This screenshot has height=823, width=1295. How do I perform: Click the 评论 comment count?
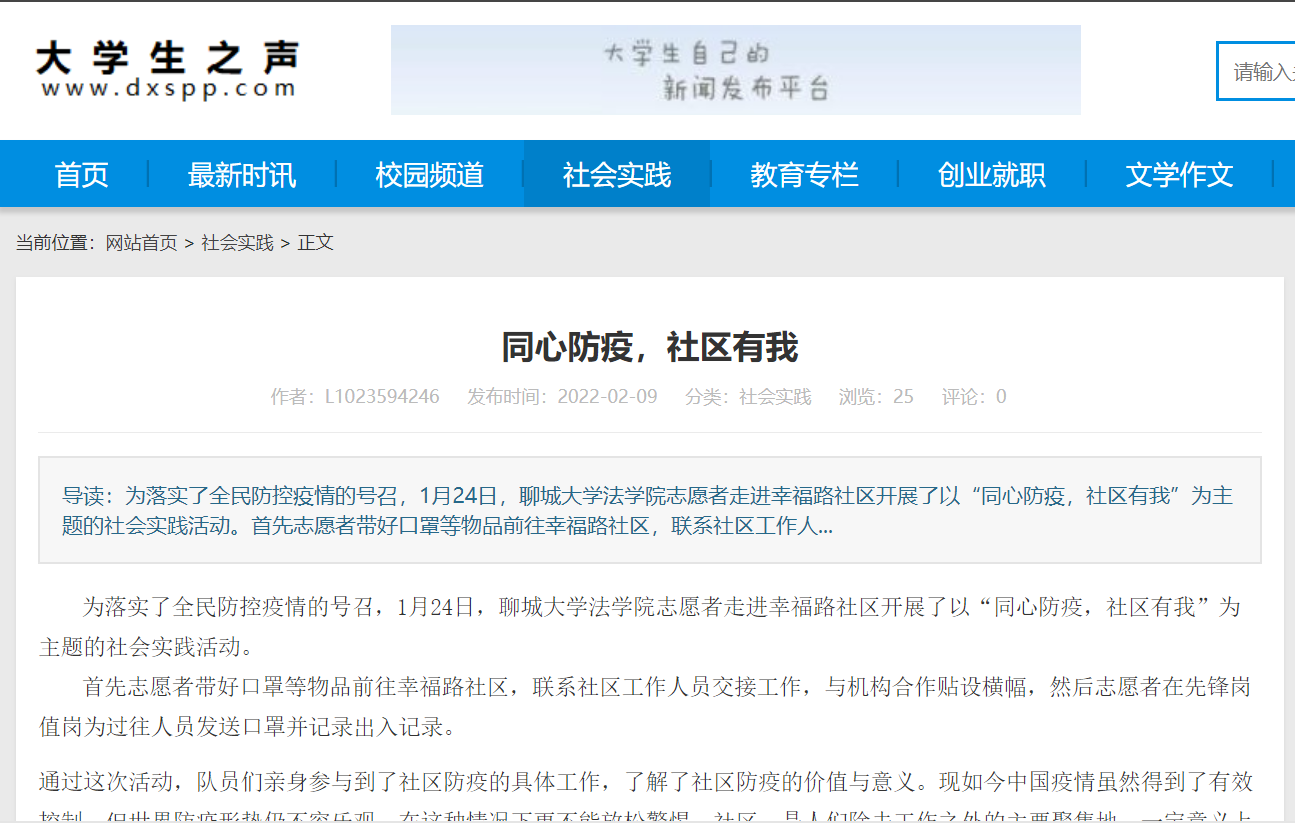click(x=973, y=396)
